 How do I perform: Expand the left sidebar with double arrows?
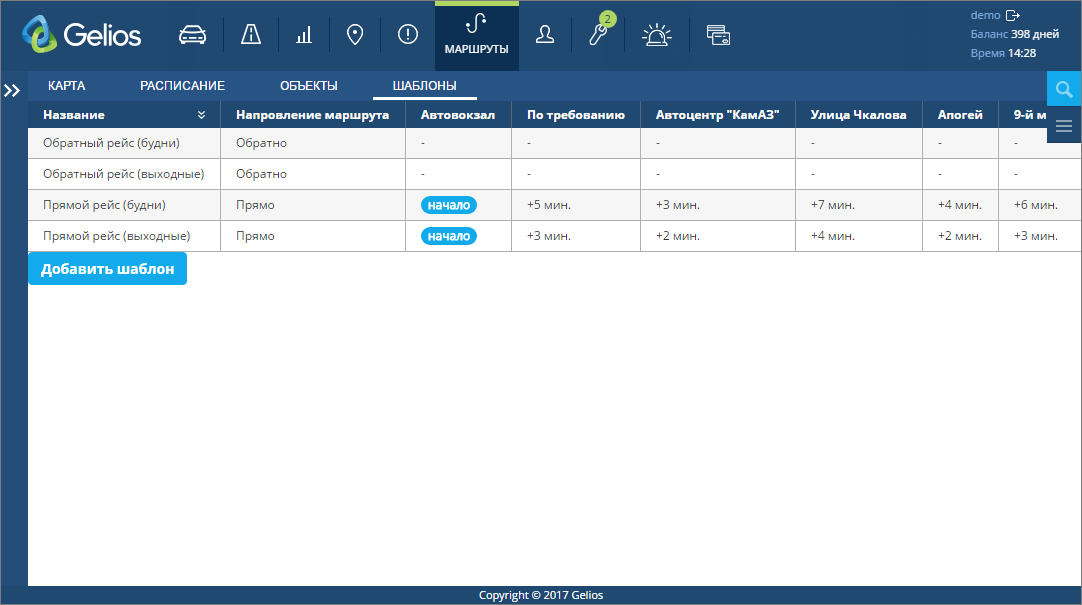click(12, 91)
